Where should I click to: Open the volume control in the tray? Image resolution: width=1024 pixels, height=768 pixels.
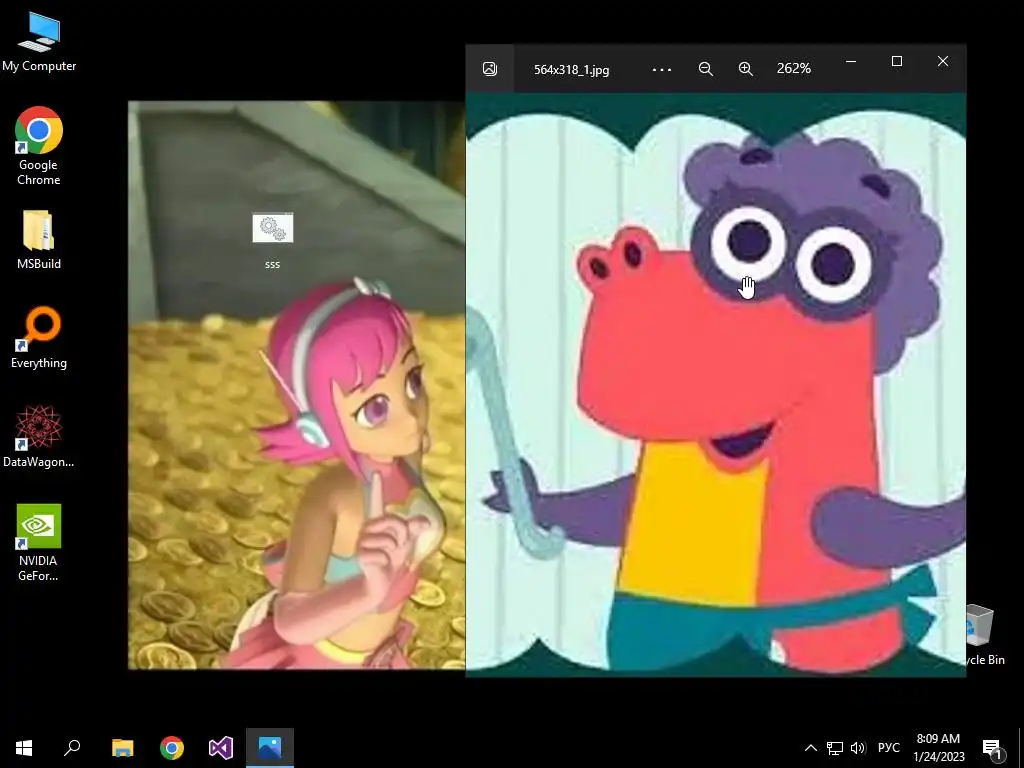(858, 748)
